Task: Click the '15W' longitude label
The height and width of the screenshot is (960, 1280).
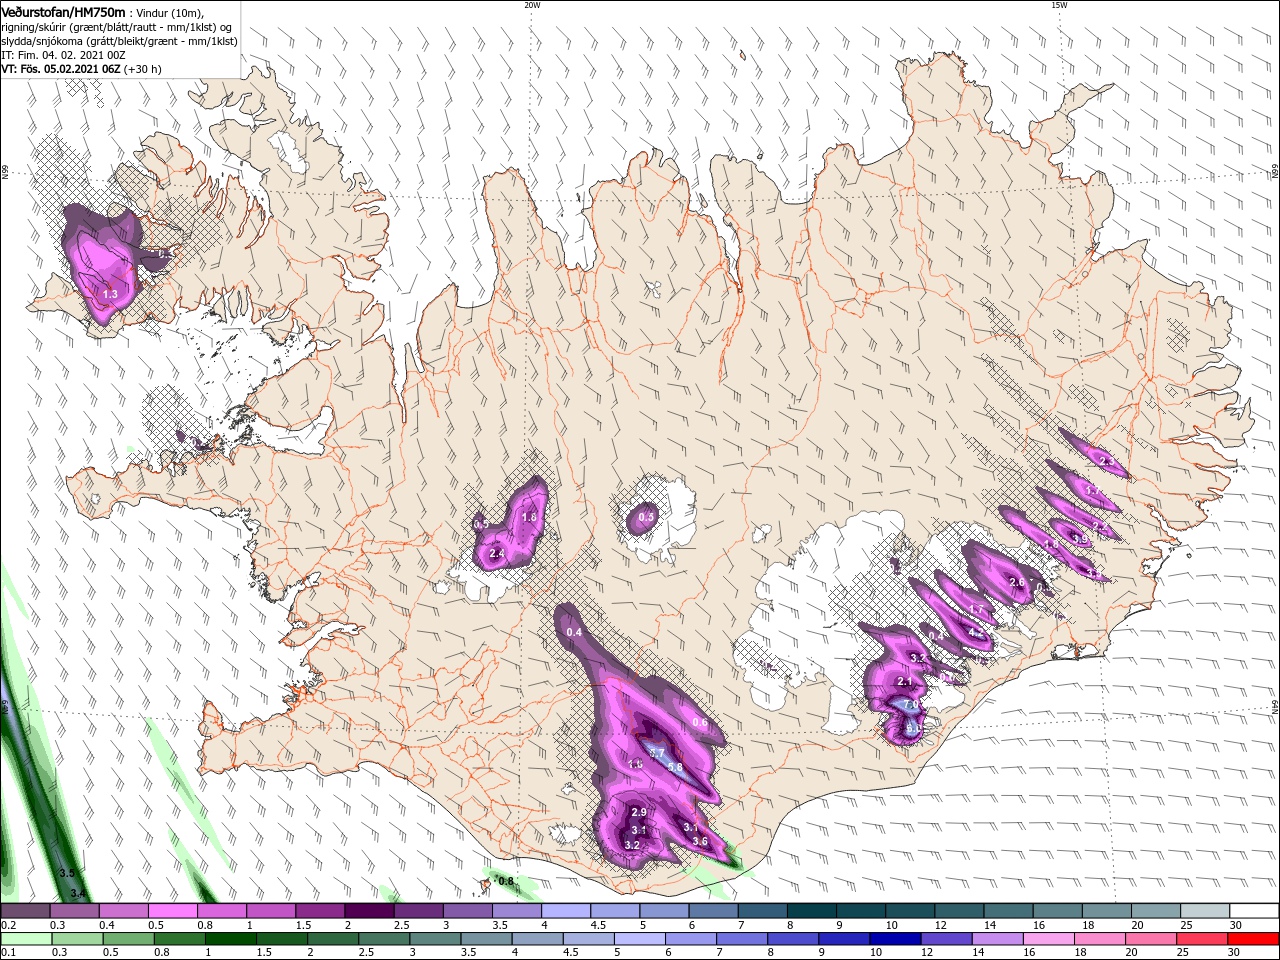Action: 1059,5
